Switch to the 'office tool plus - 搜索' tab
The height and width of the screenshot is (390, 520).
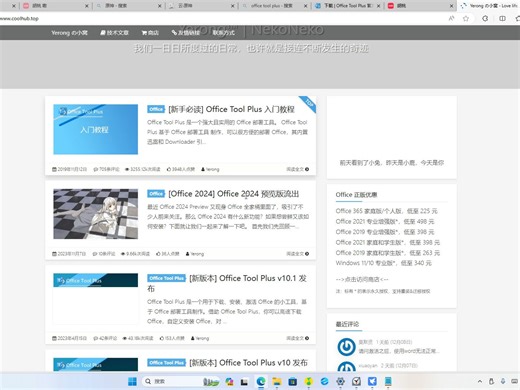coord(272,6)
